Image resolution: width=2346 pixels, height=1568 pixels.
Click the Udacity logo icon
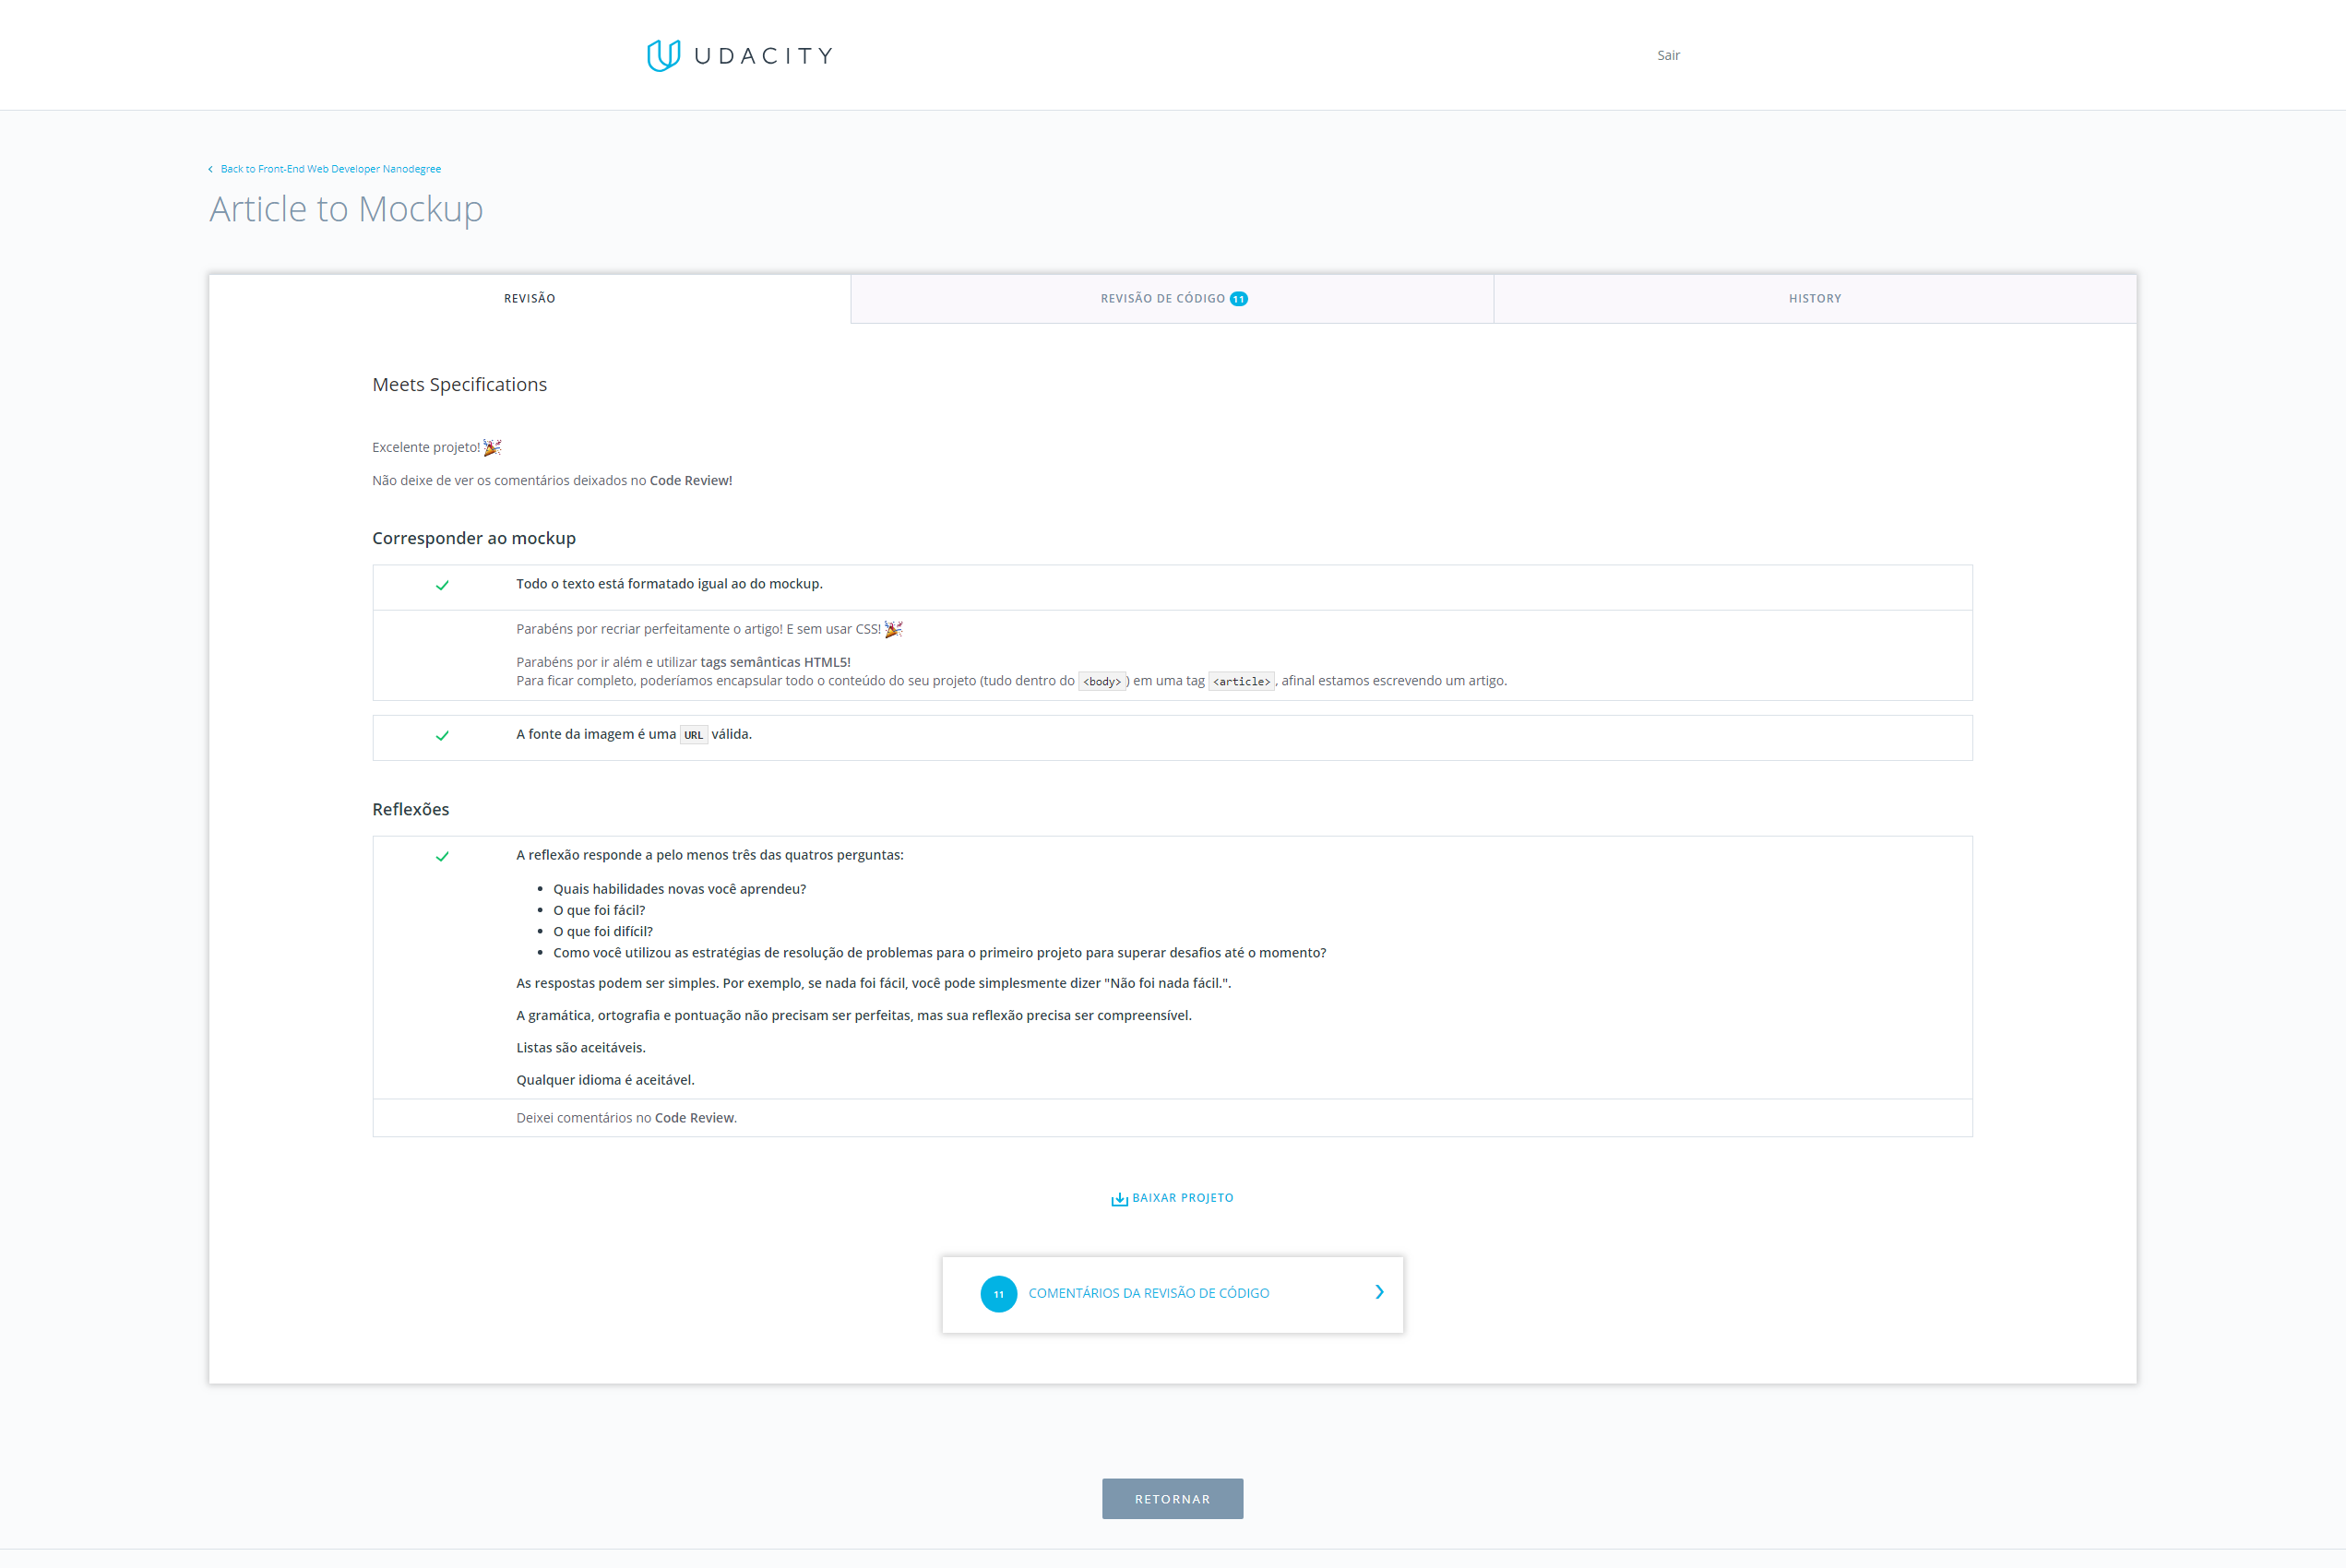coord(663,55)
